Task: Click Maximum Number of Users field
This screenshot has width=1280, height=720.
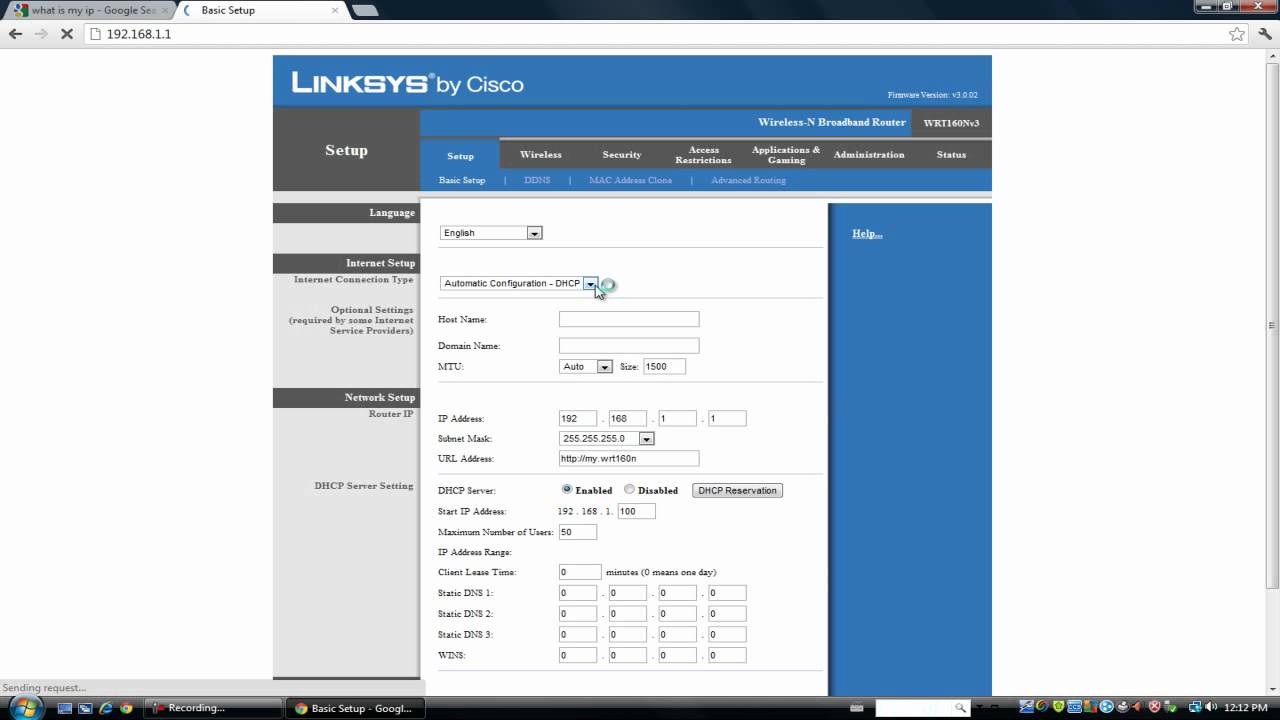Action: pyautogui.click(x=578, y=532)
